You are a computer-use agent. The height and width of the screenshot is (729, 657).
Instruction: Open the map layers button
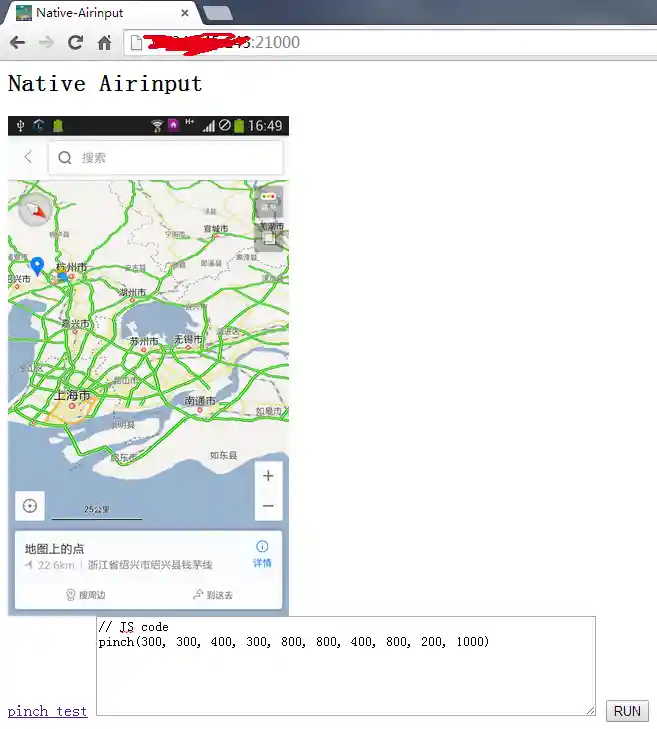point(269,238)
